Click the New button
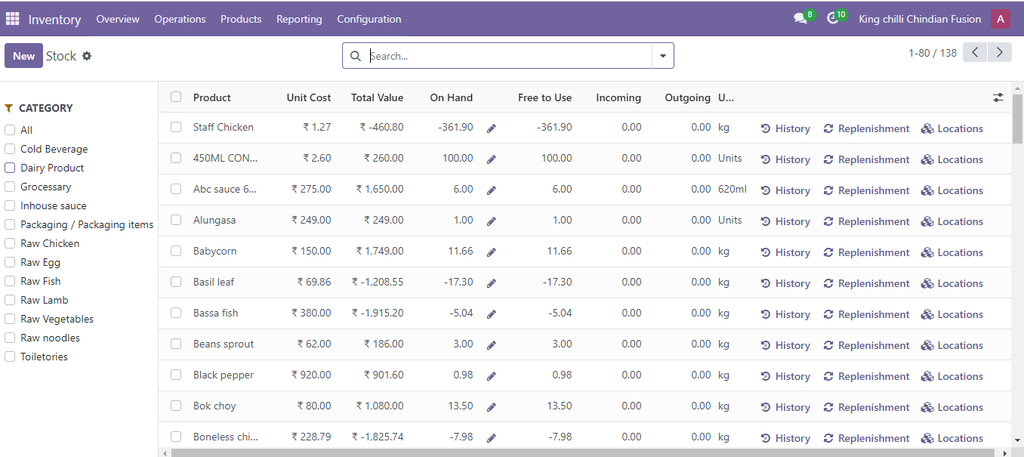Screen dimensions: 1024x457 24,55
